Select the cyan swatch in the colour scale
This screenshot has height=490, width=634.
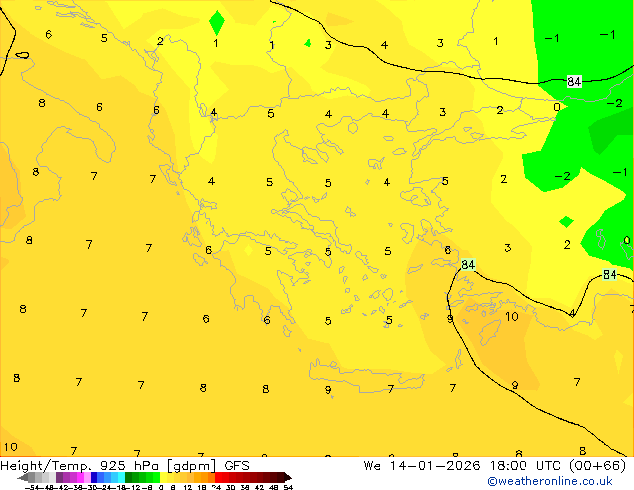coord(121,477)
